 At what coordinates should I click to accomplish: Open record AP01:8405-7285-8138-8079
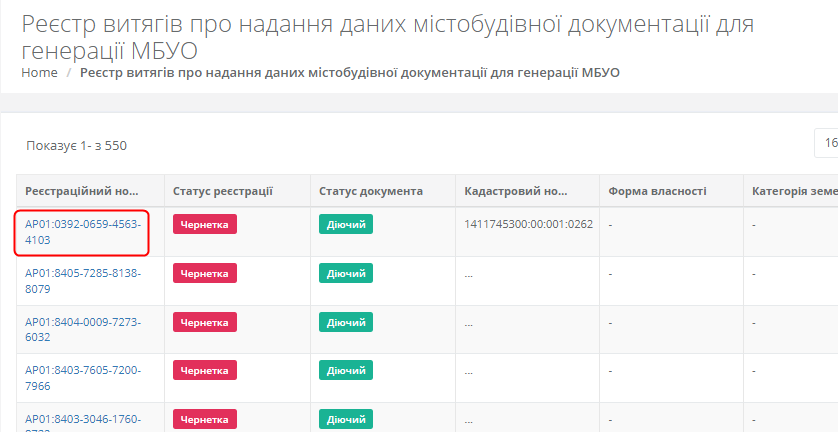coord(83,281)
